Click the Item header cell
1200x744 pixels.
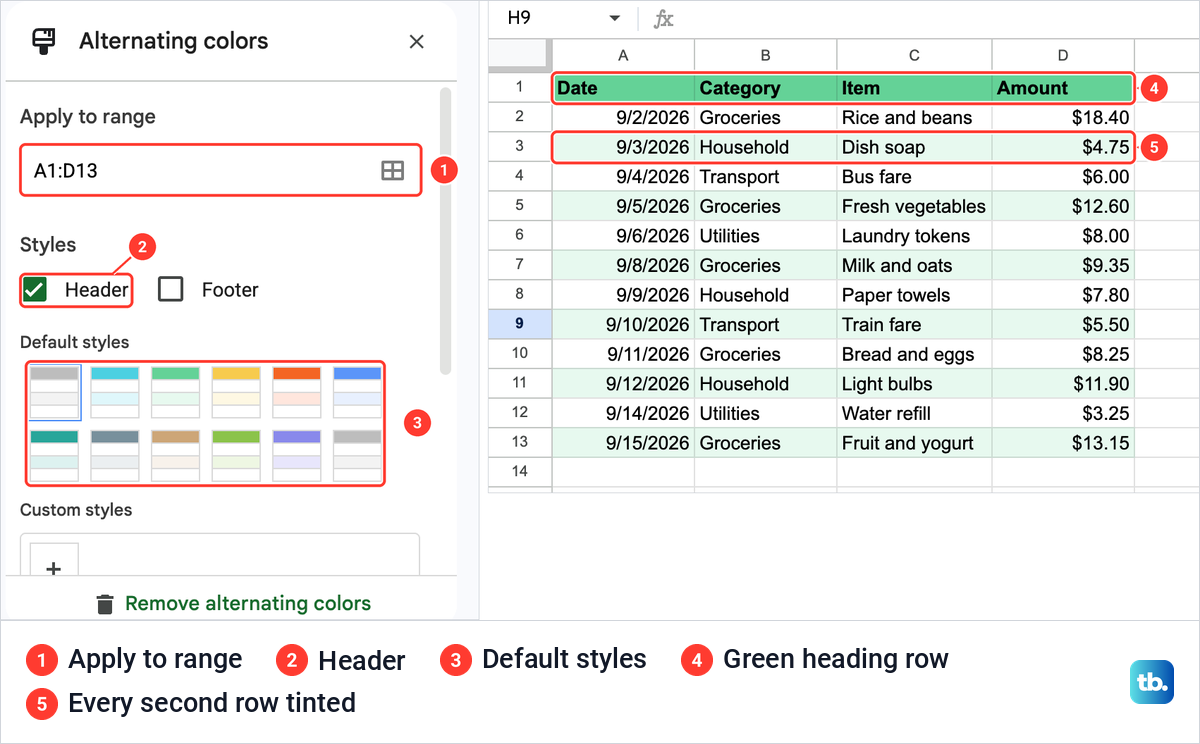[x=914, y=88]
